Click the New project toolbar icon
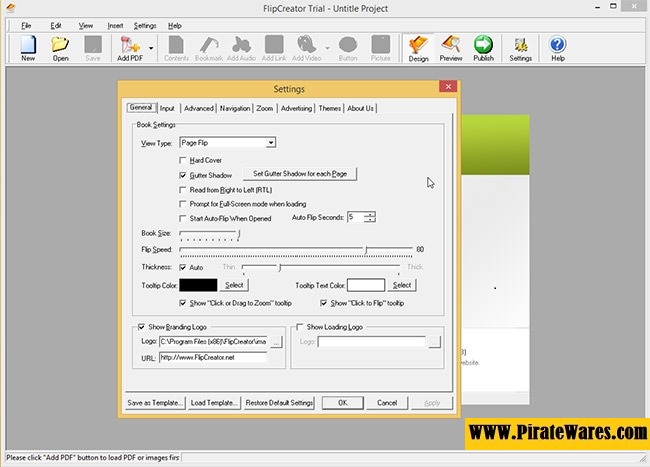Image resolution: width=650 pixels, height=467 pixels. (x=28, y=44)
